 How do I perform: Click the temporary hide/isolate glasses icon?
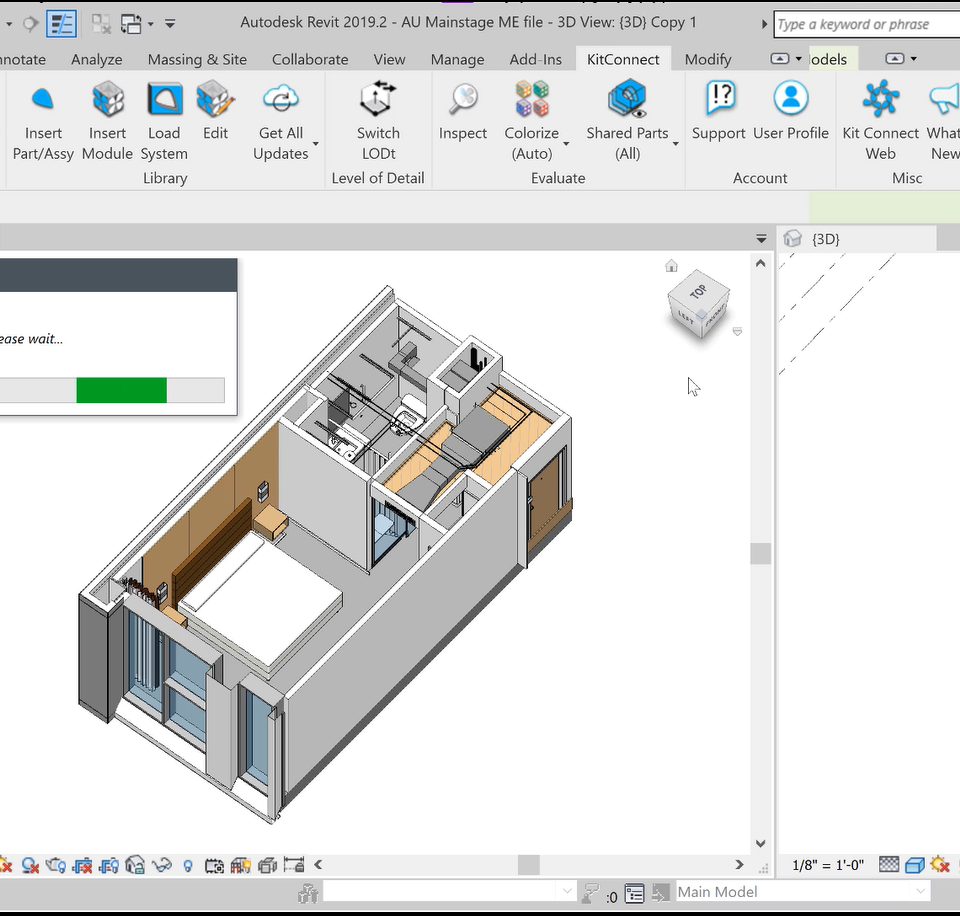tap(162, 865)
